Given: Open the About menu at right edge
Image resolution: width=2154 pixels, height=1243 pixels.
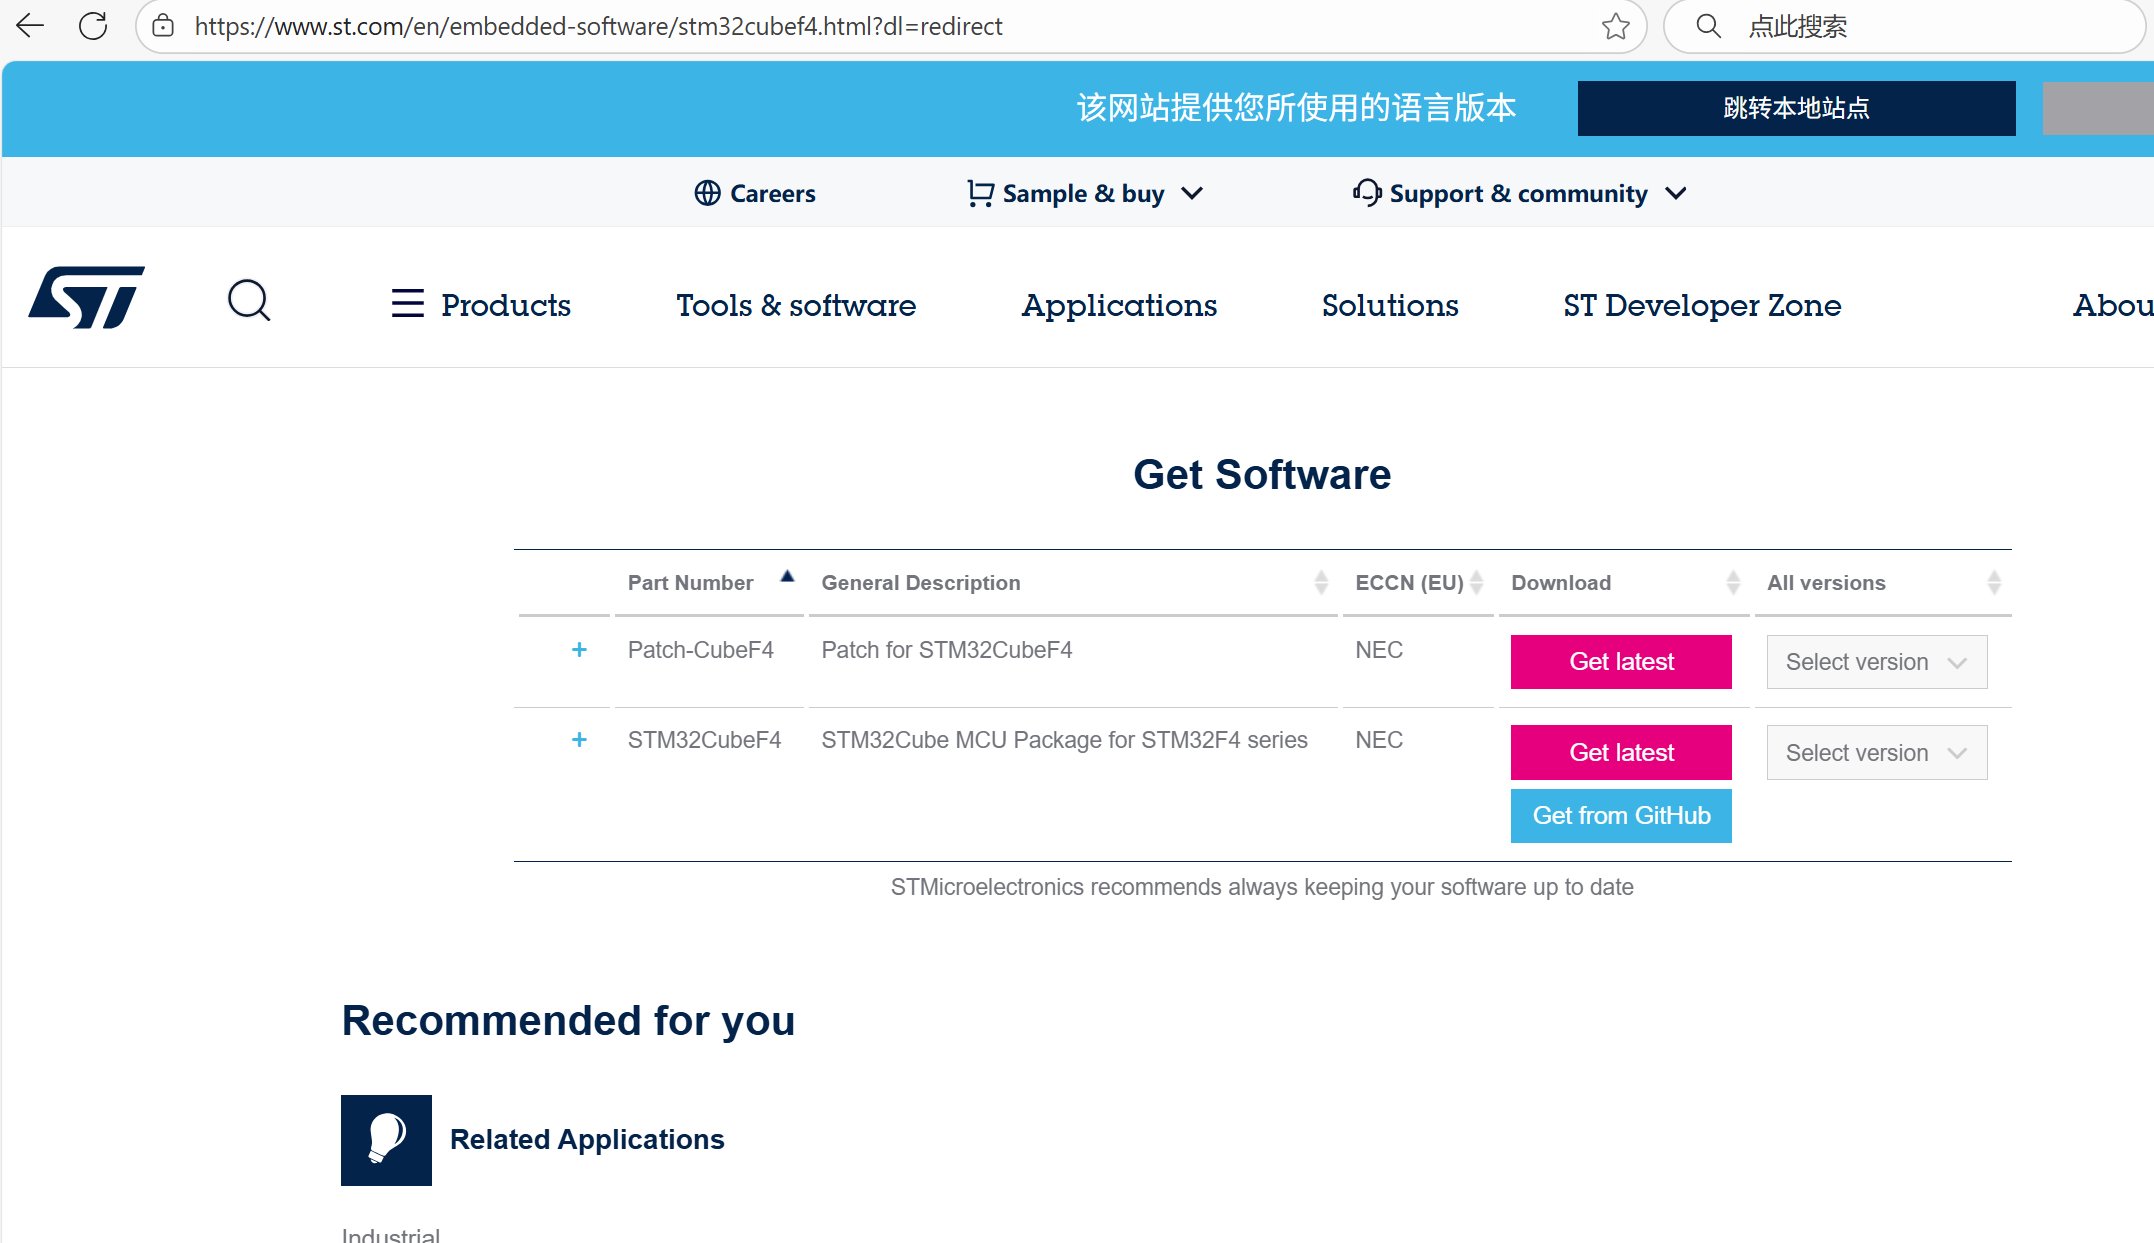Looking at the screenshot, I should 2112,304.
